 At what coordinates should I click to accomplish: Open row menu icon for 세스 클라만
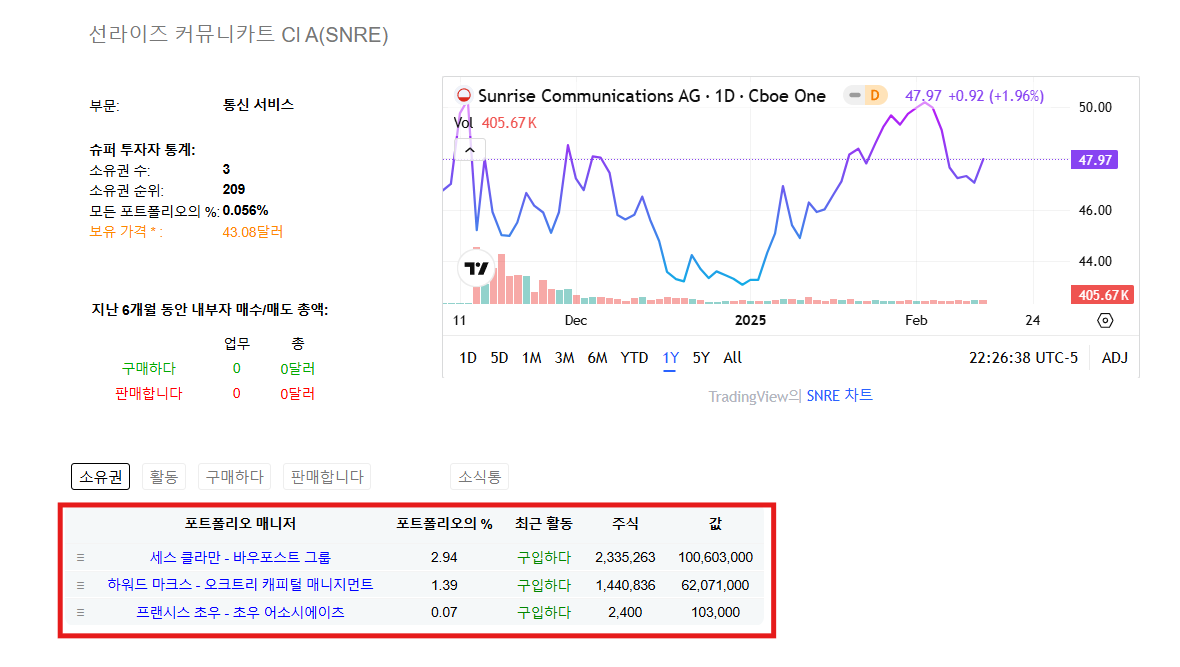pyautogui.click(x=81, y=557)
